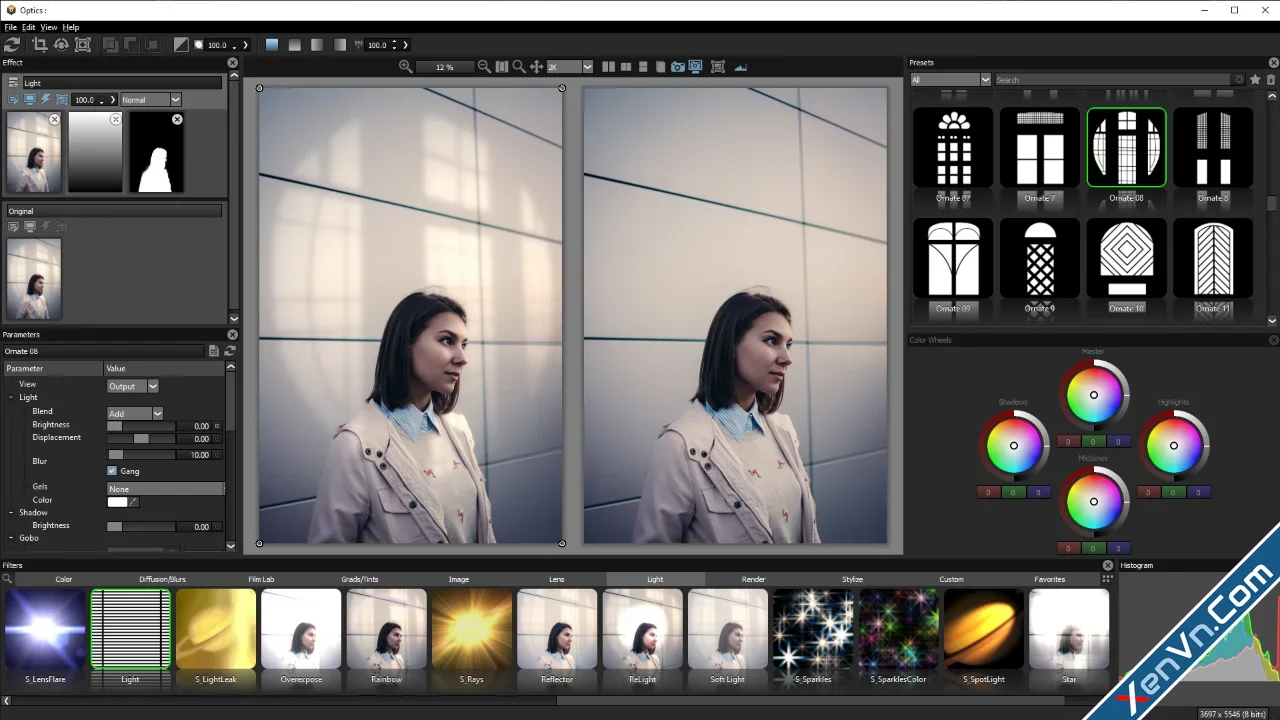Click the reset parameters icon in the Parameters panel
This screenshot has width=1280, height=720.
[x=229, y=351]
